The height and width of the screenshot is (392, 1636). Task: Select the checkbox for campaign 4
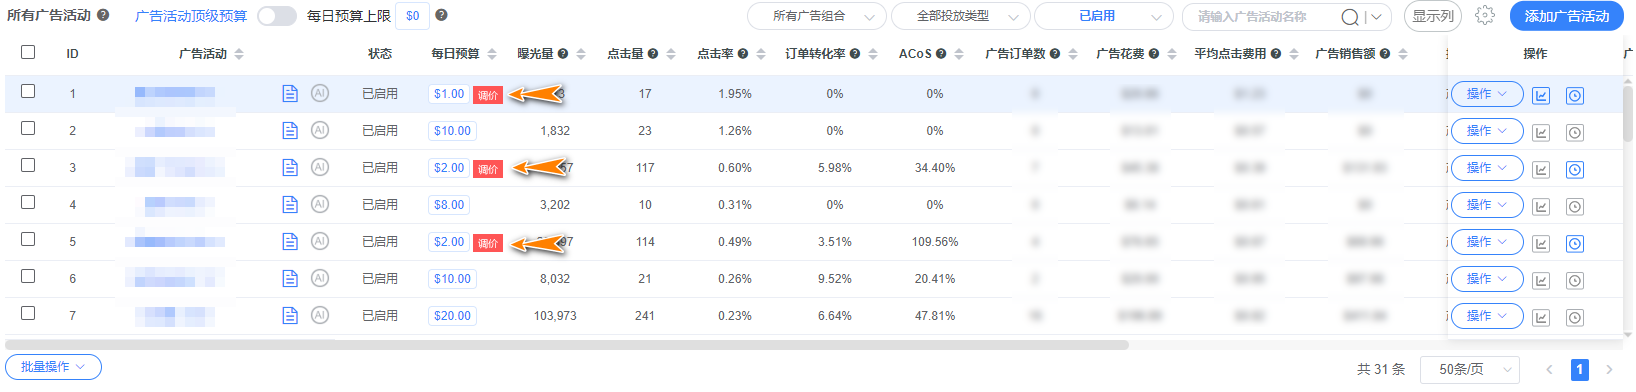pos(28,202)
